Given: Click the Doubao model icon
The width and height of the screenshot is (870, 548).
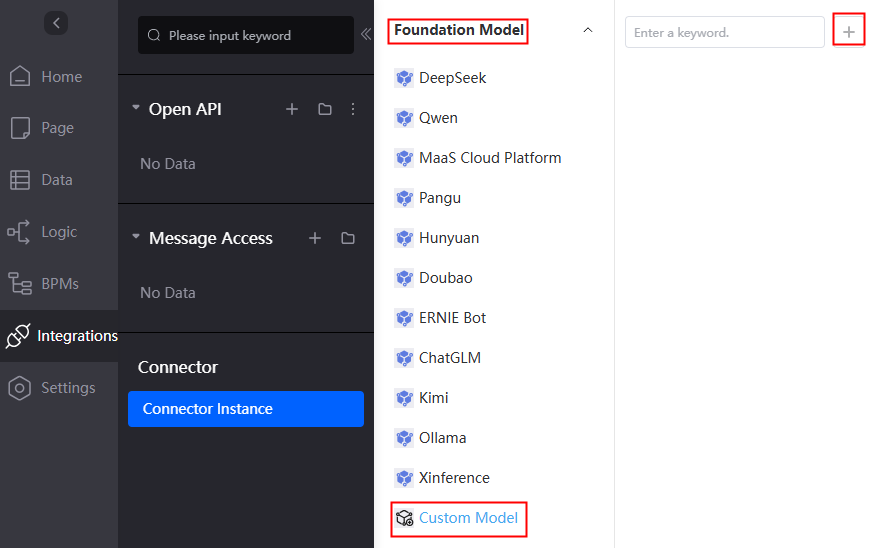Looking at the screenshot, I should point(404,278).
